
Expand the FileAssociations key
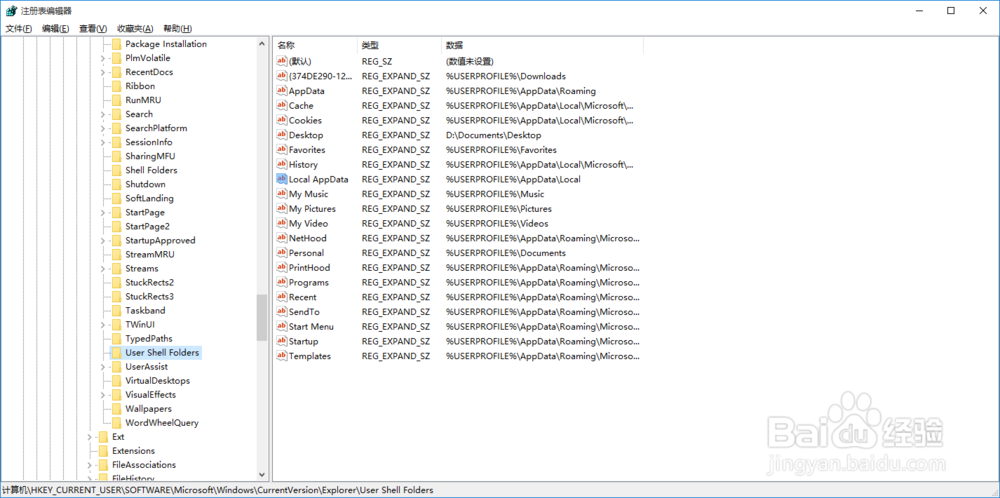pyautogui.click(x=89, y=465)
